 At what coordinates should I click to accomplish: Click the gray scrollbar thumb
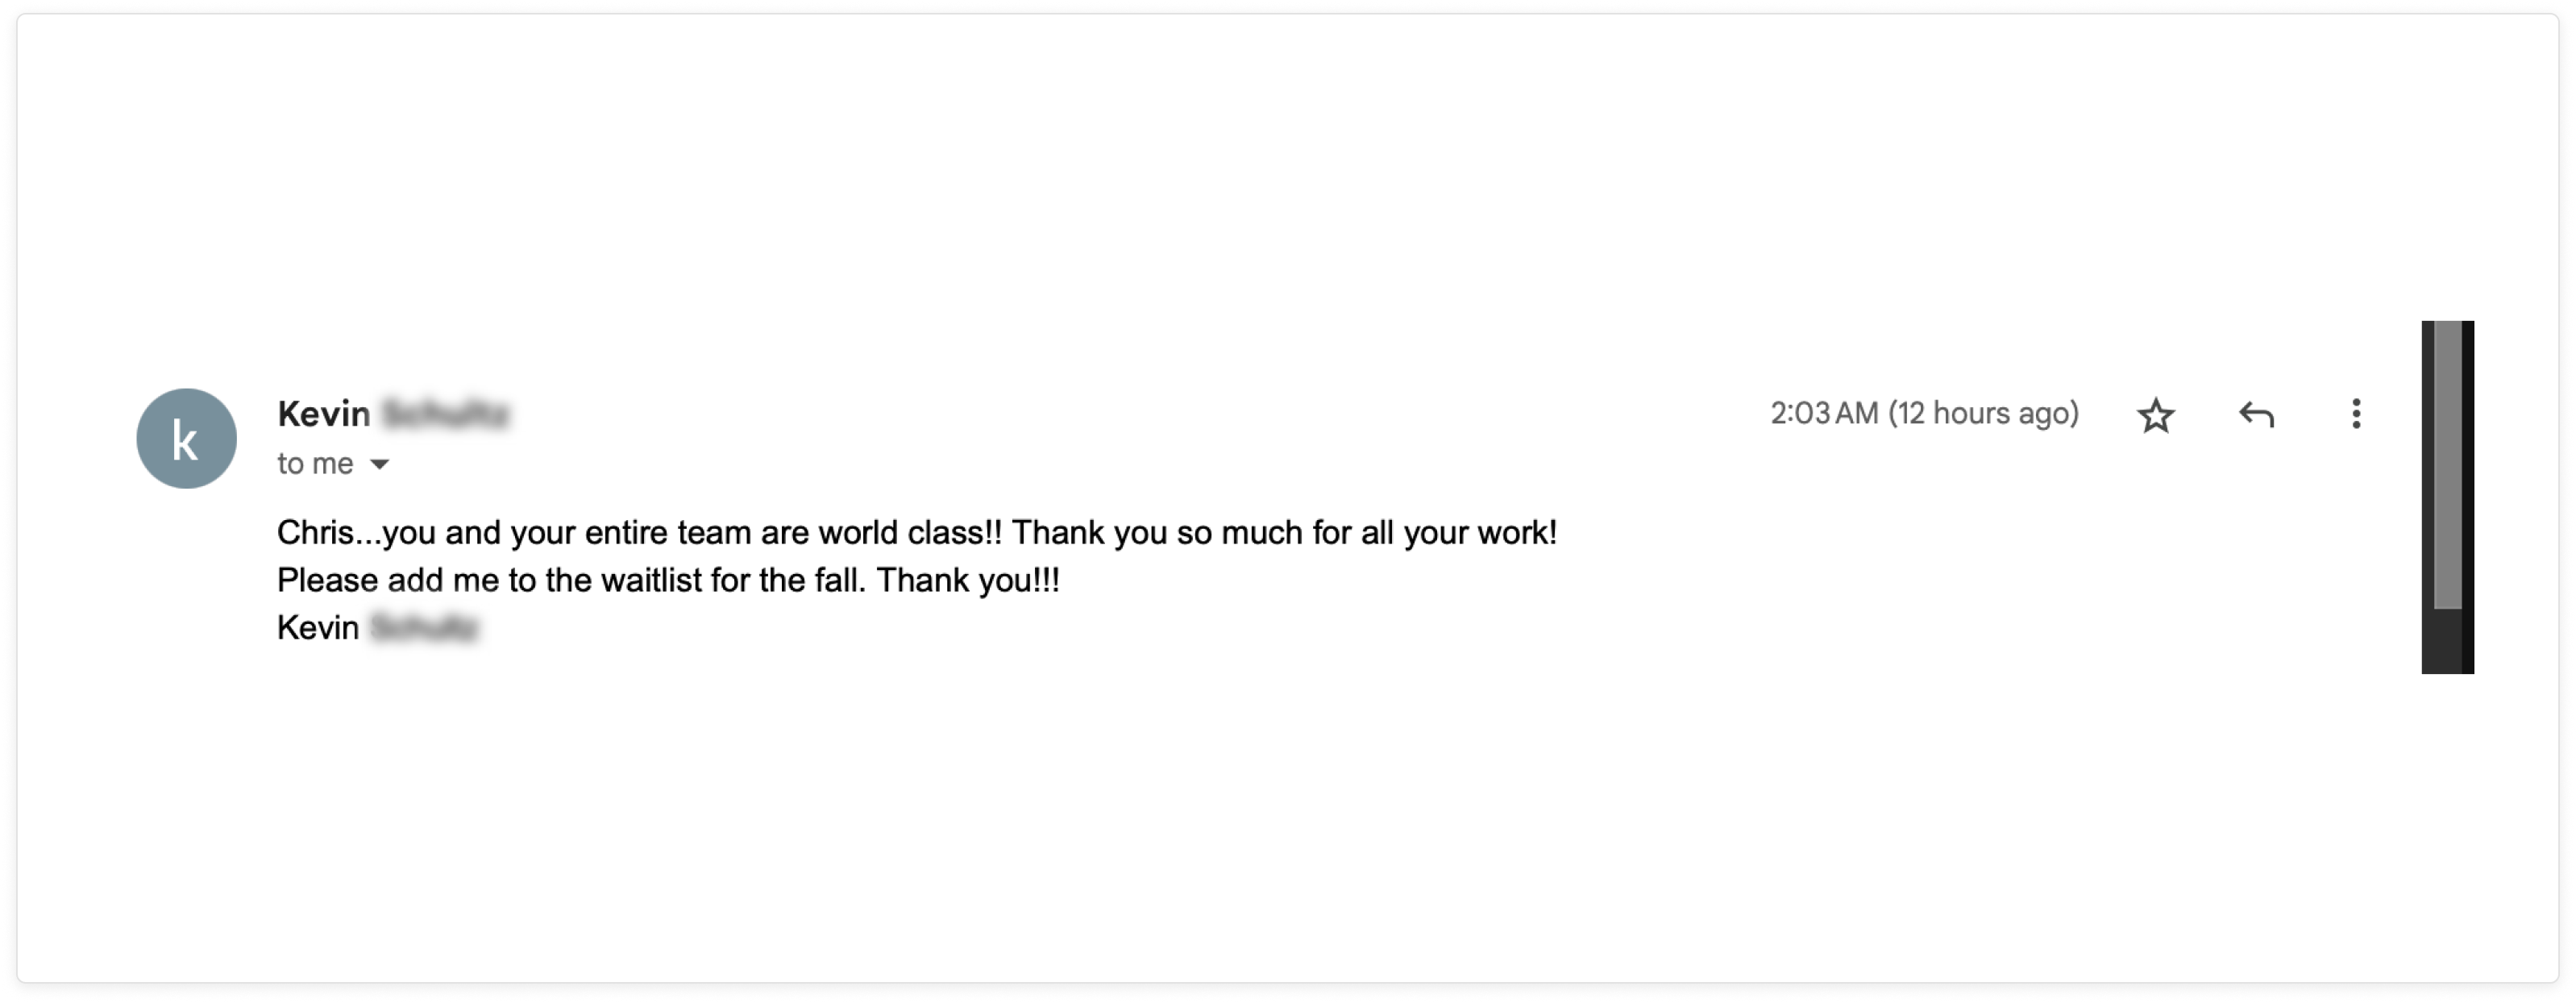pos(2446,464)
